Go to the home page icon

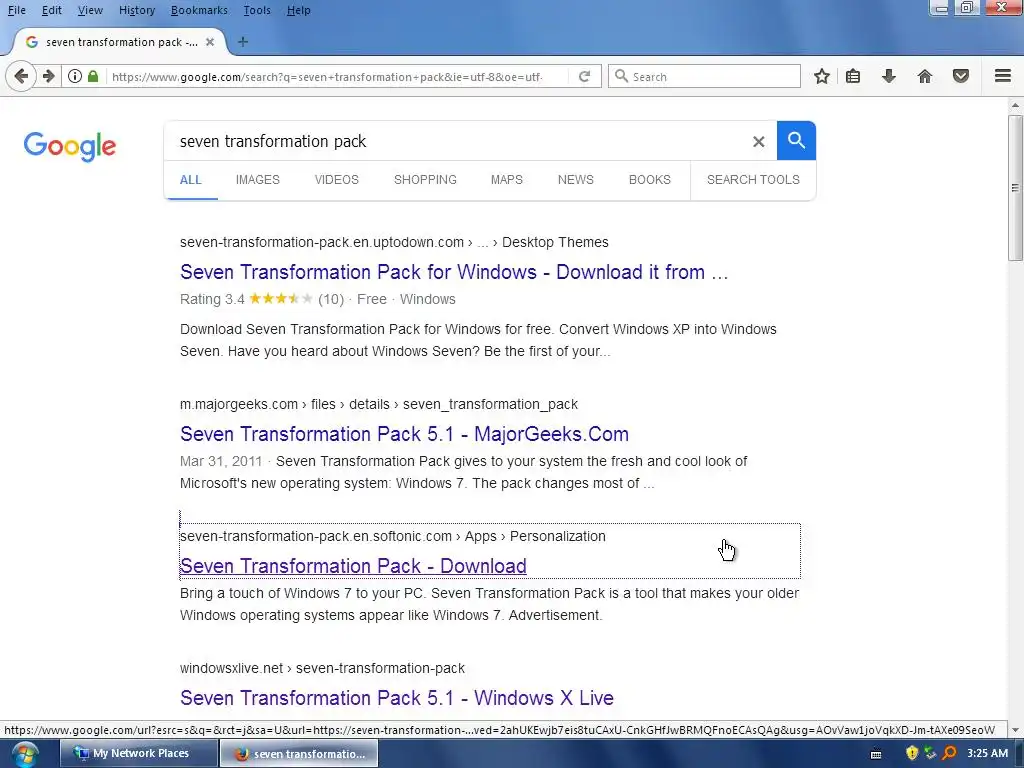(925, 76)
